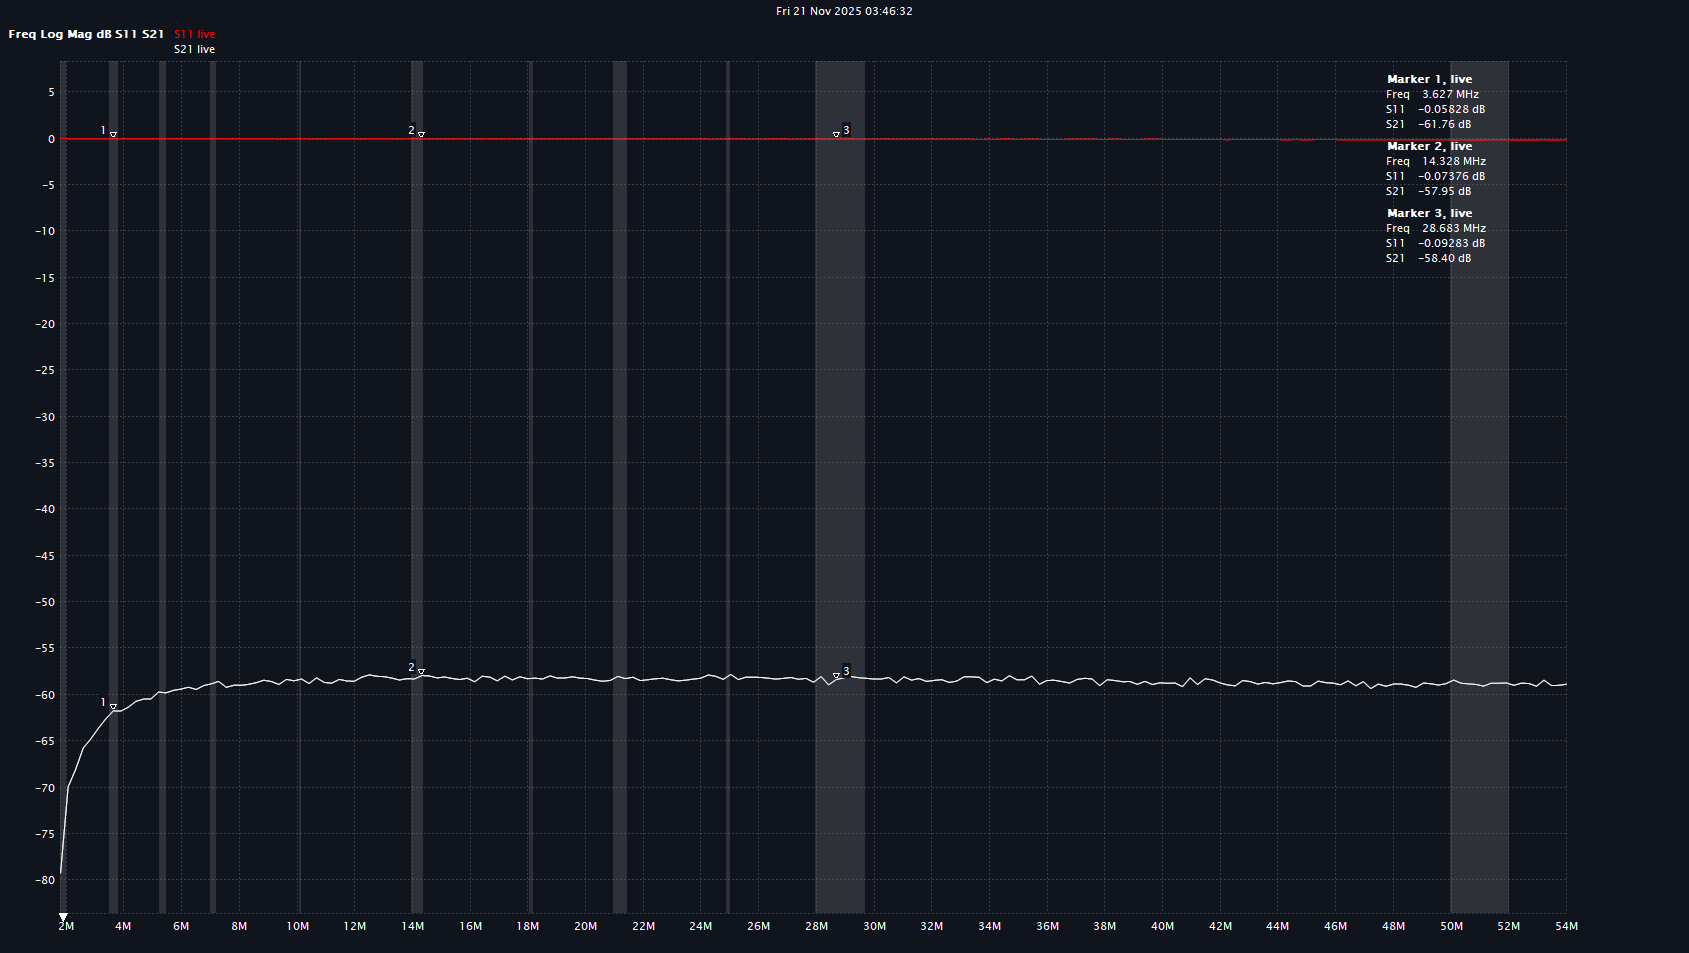Click the date and time stamp at top
This screenshot has width=1689, height=953.
click(x=844, y=11)
